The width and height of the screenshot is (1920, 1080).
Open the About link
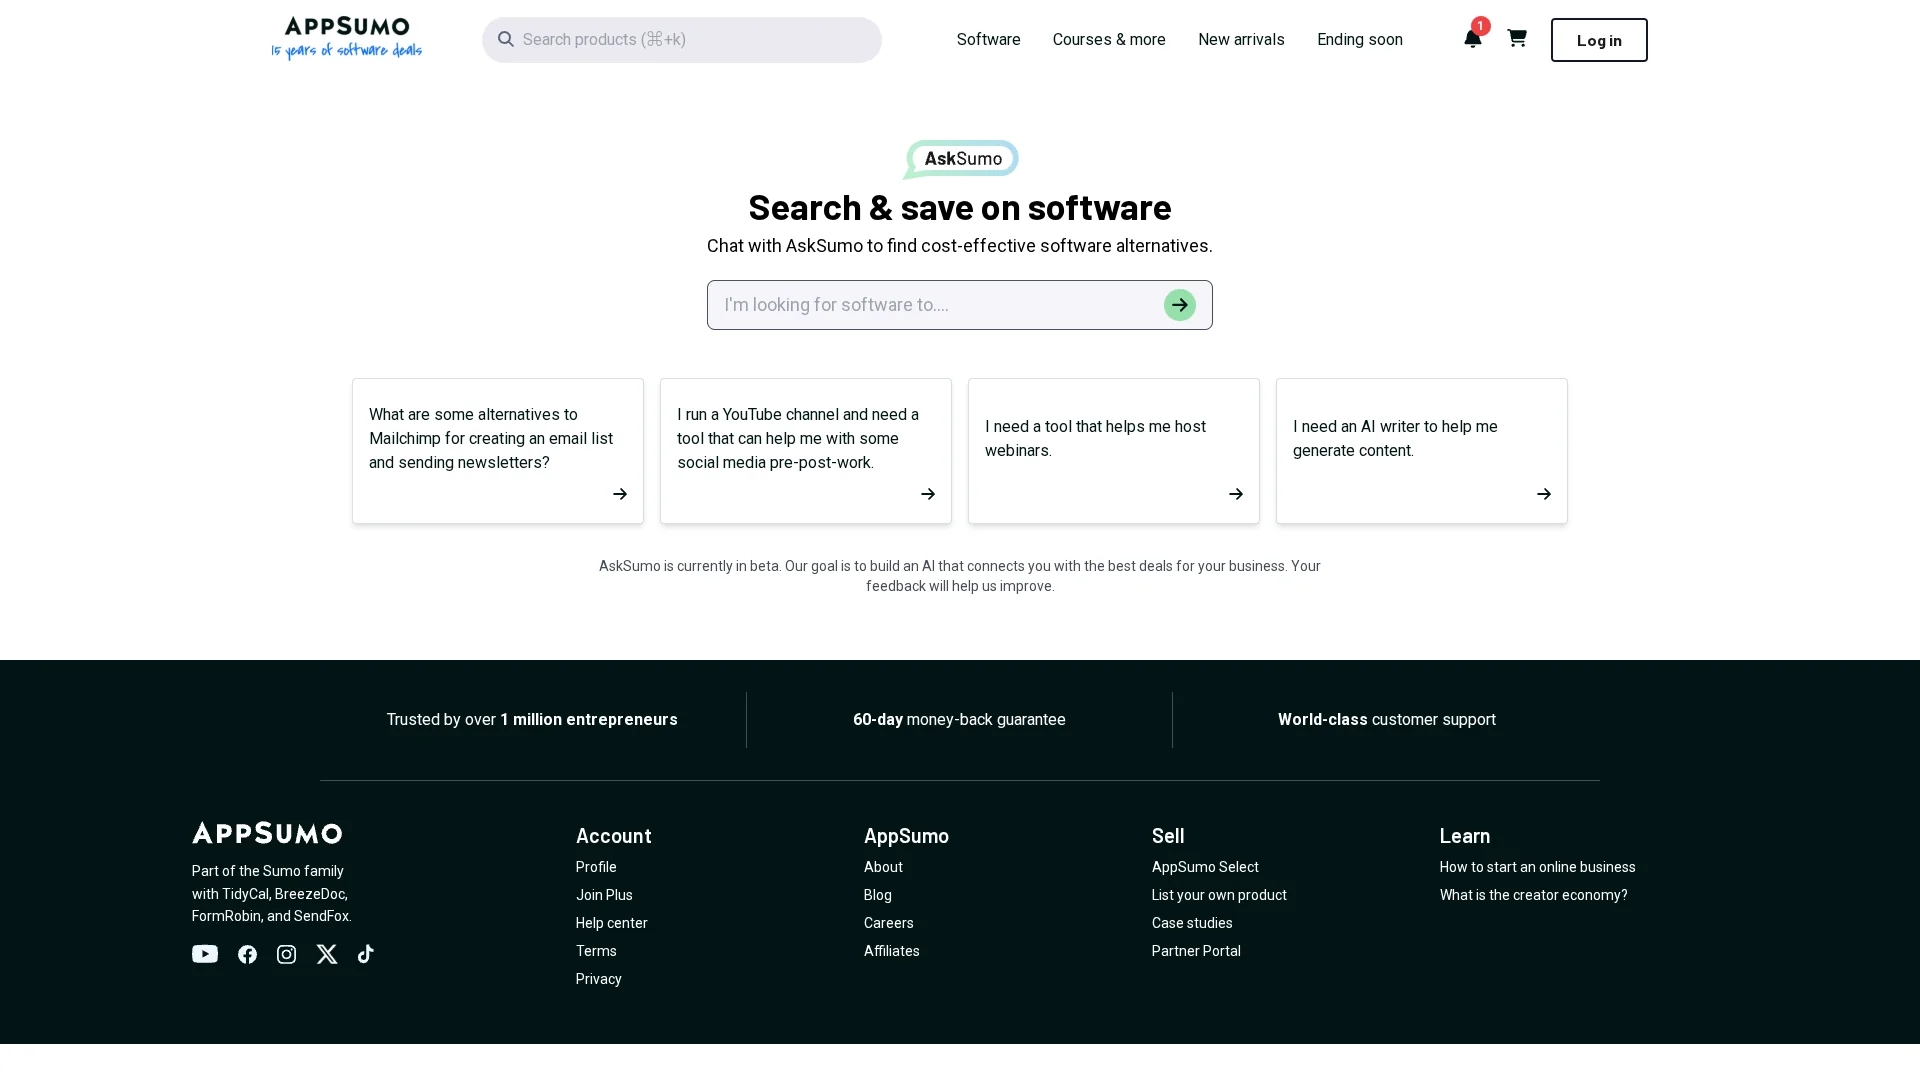(883, 867)
